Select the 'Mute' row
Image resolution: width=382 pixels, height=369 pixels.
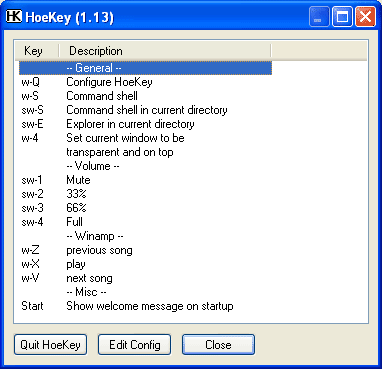[146, 180]
